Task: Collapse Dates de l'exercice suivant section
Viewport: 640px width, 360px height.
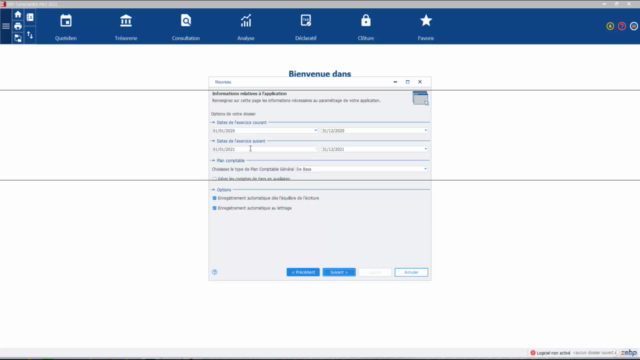Action: pyautogui.click(x=213, y=141)
